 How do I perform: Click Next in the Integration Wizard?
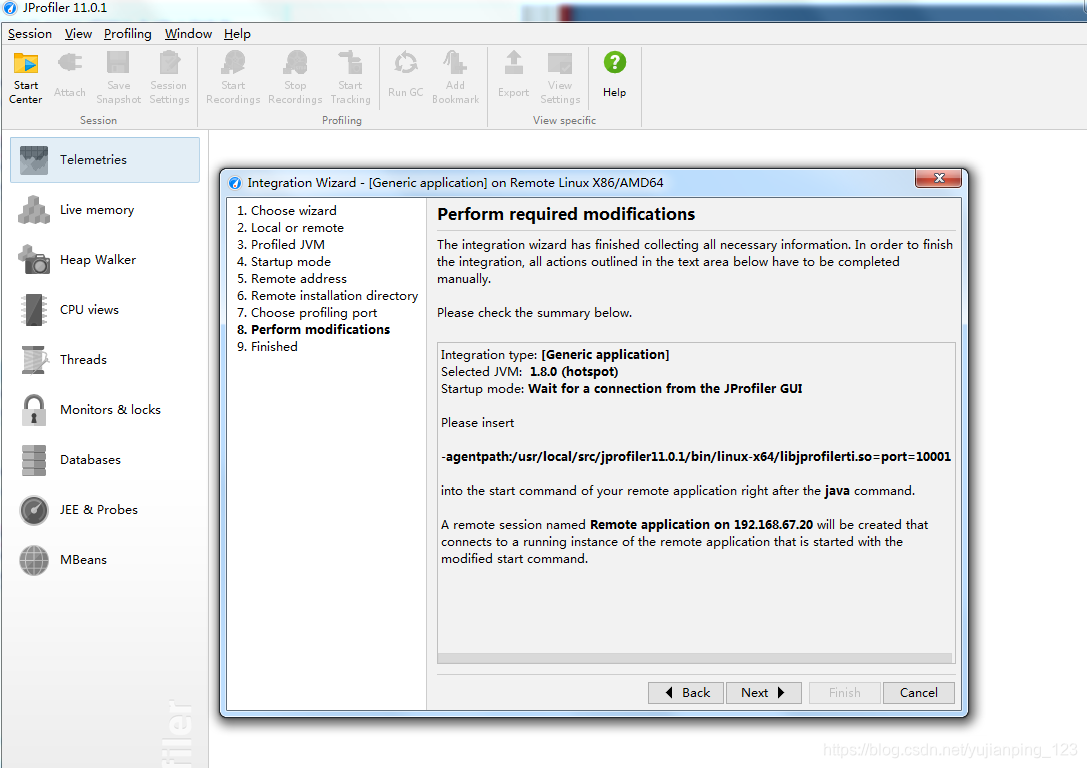click(x=763, y=692)
